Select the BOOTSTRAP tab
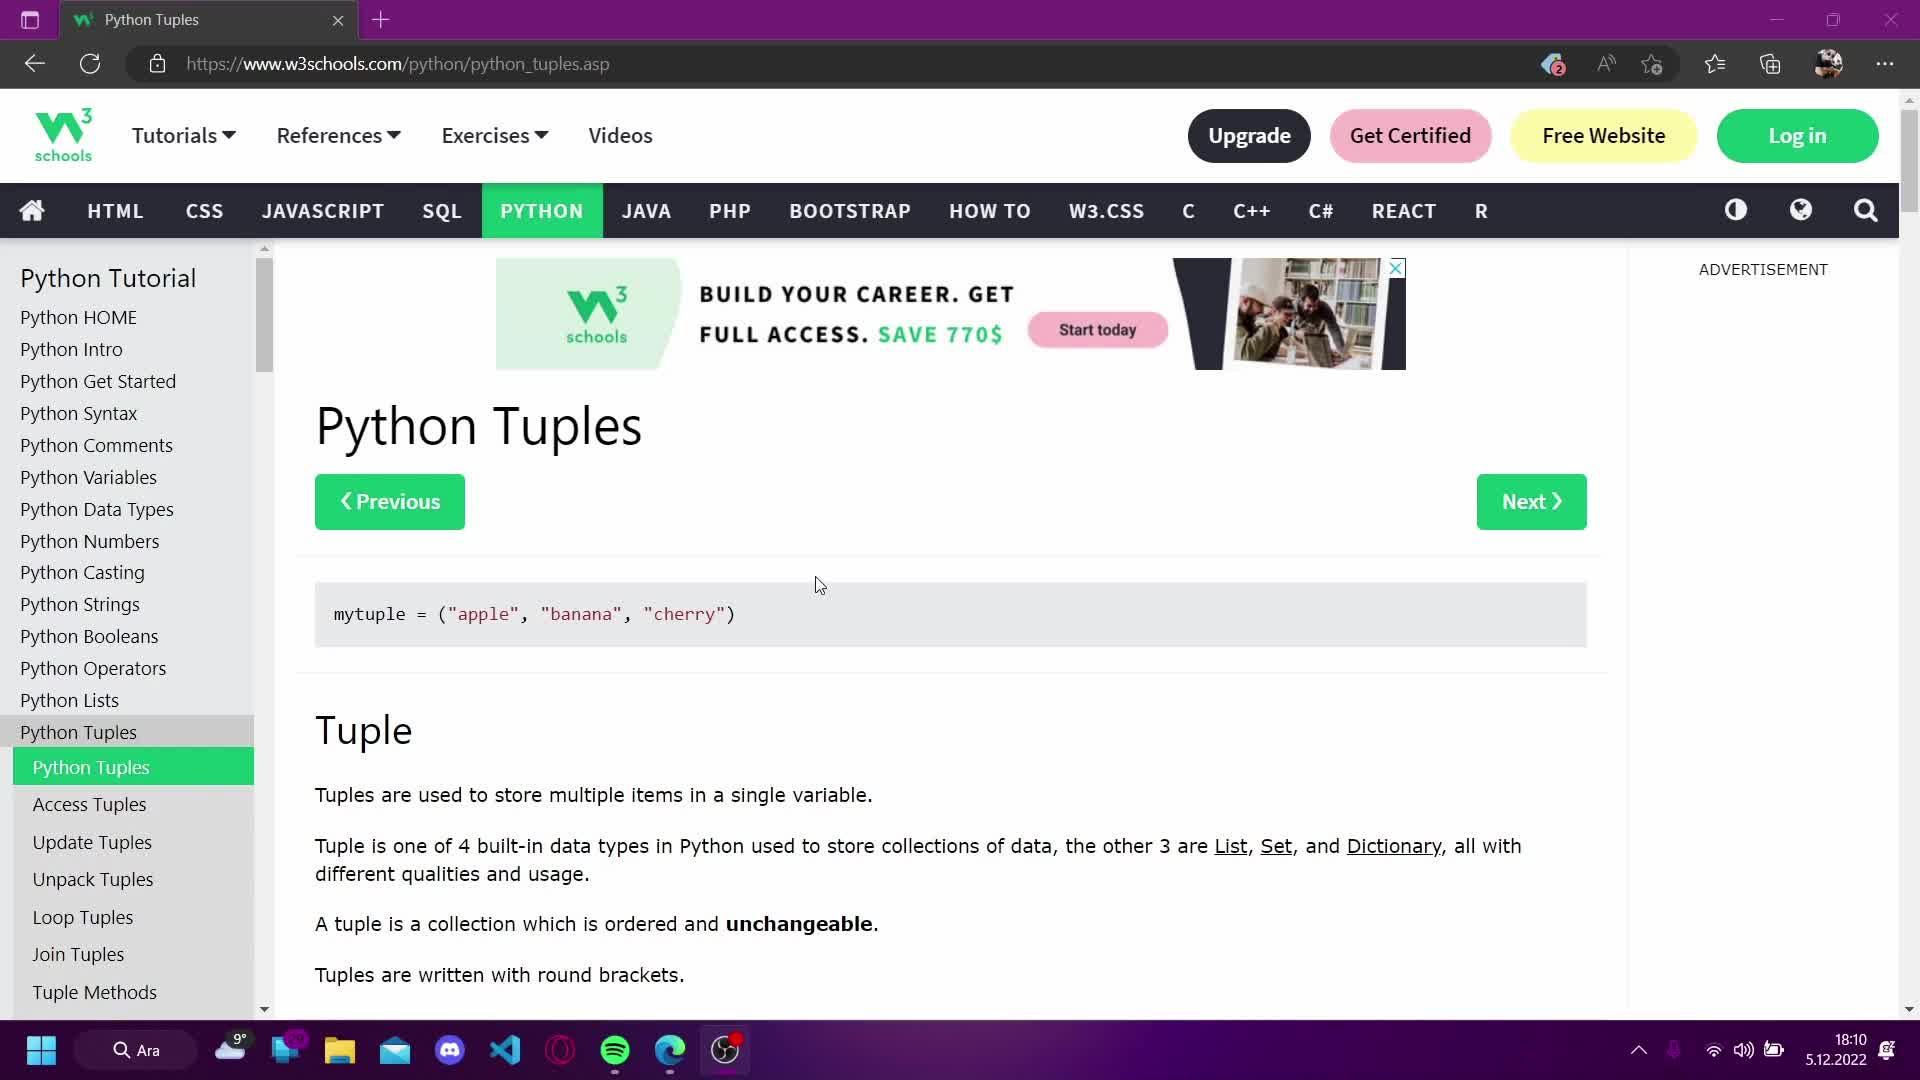 [850, 211]
